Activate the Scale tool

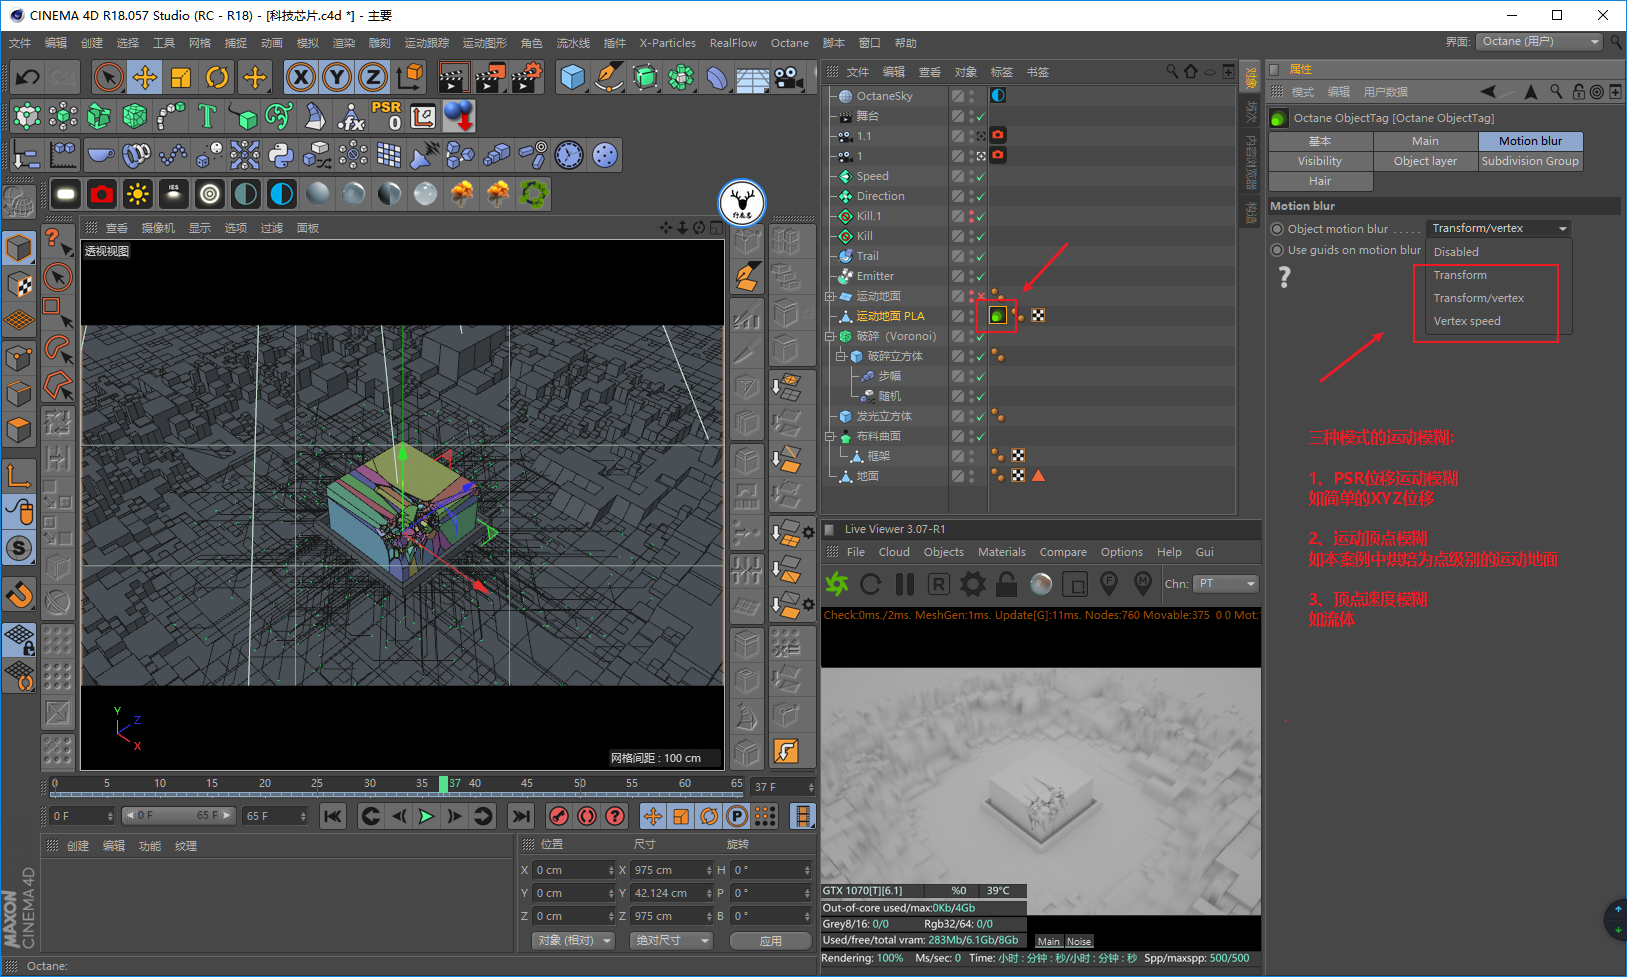(181, 77)
